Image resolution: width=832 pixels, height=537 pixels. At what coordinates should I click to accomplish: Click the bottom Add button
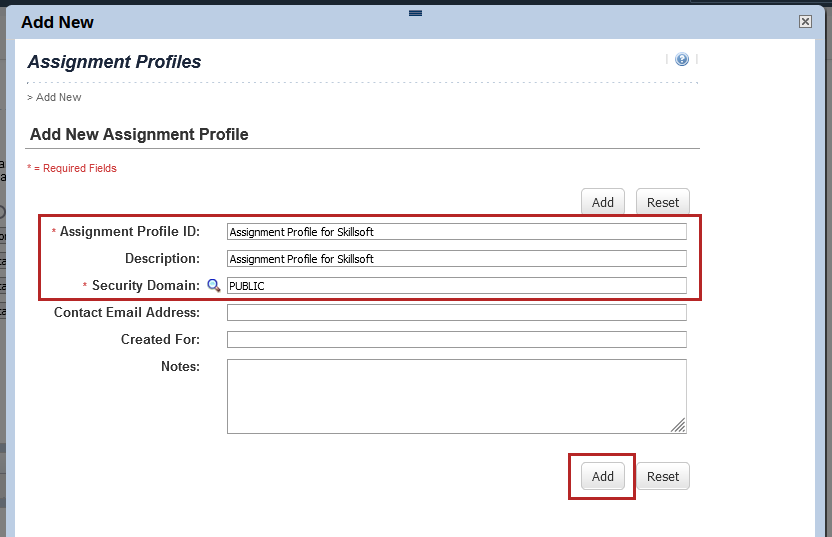(x=602, y=477)
